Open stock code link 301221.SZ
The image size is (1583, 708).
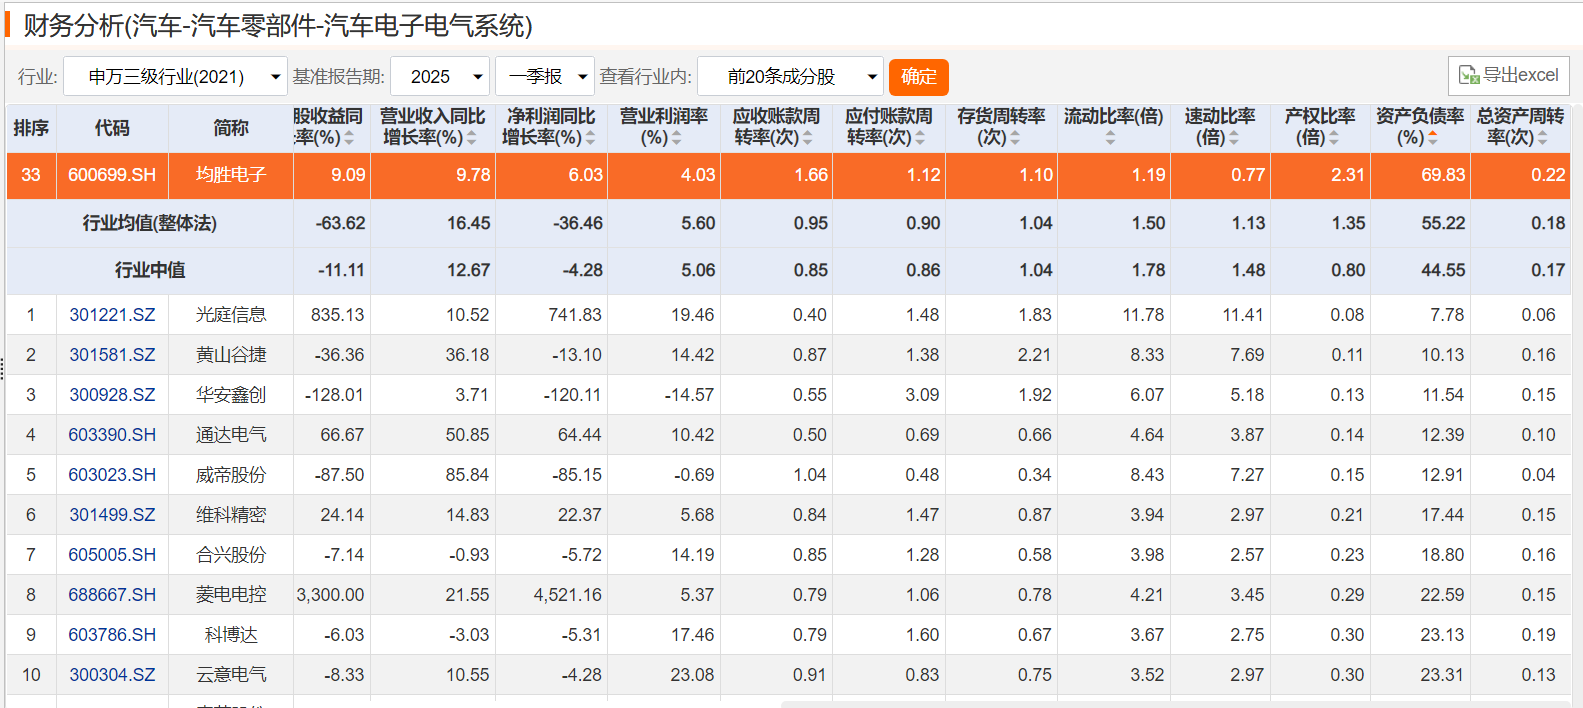coord(112,315)
